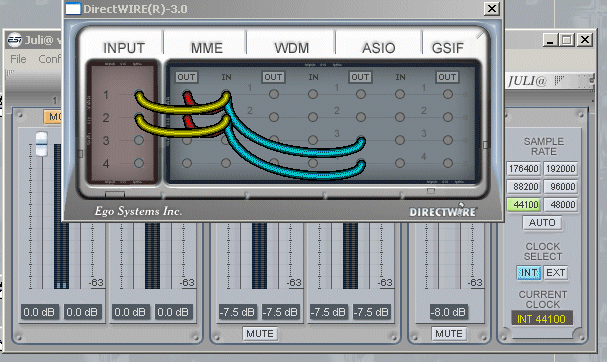Select the MME IN port in row 3

[226, 140]
